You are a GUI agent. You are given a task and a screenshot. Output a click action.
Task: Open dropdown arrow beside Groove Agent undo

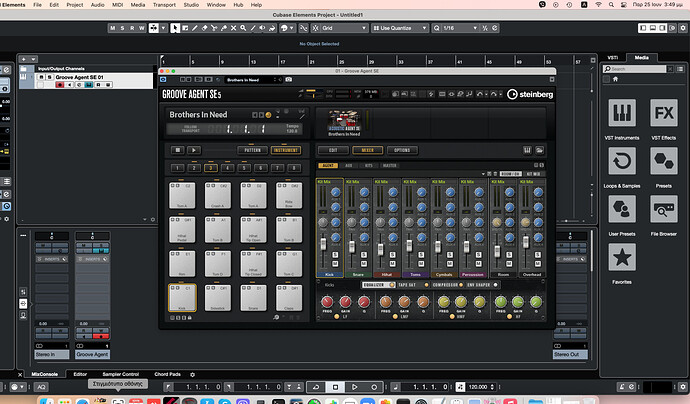[486, 94]
